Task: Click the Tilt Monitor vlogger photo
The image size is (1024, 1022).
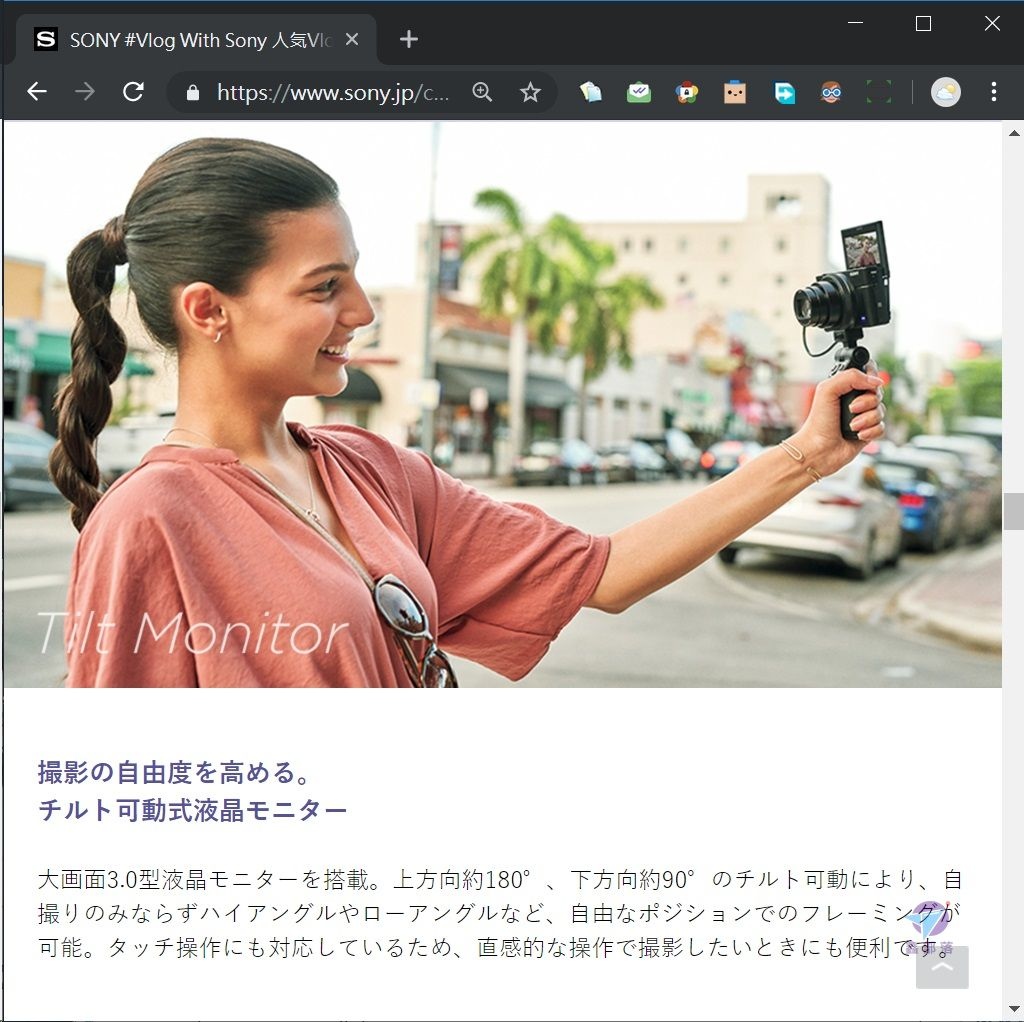Action: (x=503, y=405)
